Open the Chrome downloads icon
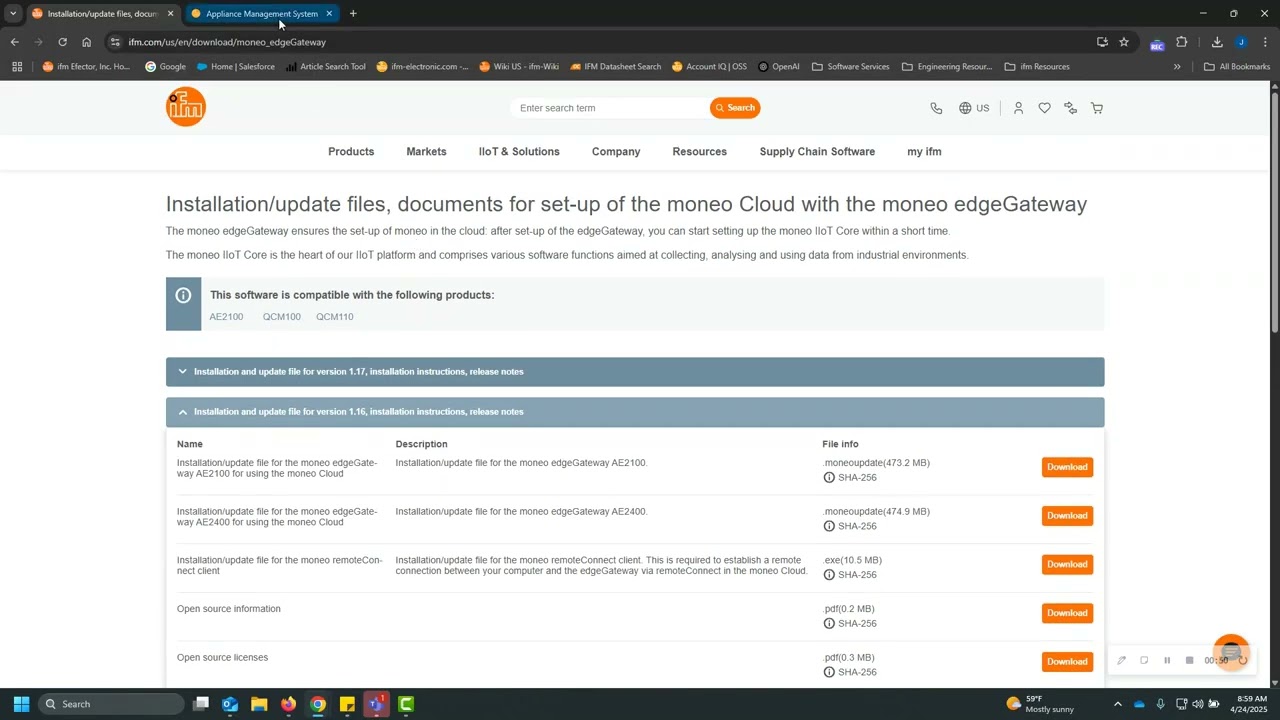Screen dimensions: 1280x720 click(1217, 42)
